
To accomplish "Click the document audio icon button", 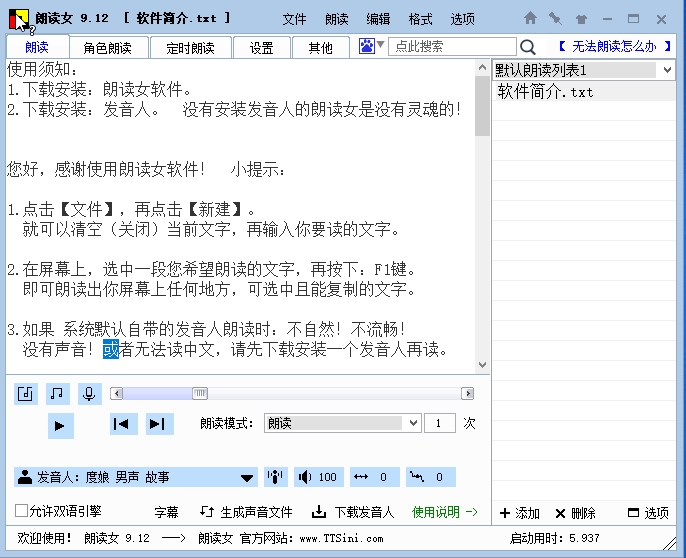I will pos(25,393).
